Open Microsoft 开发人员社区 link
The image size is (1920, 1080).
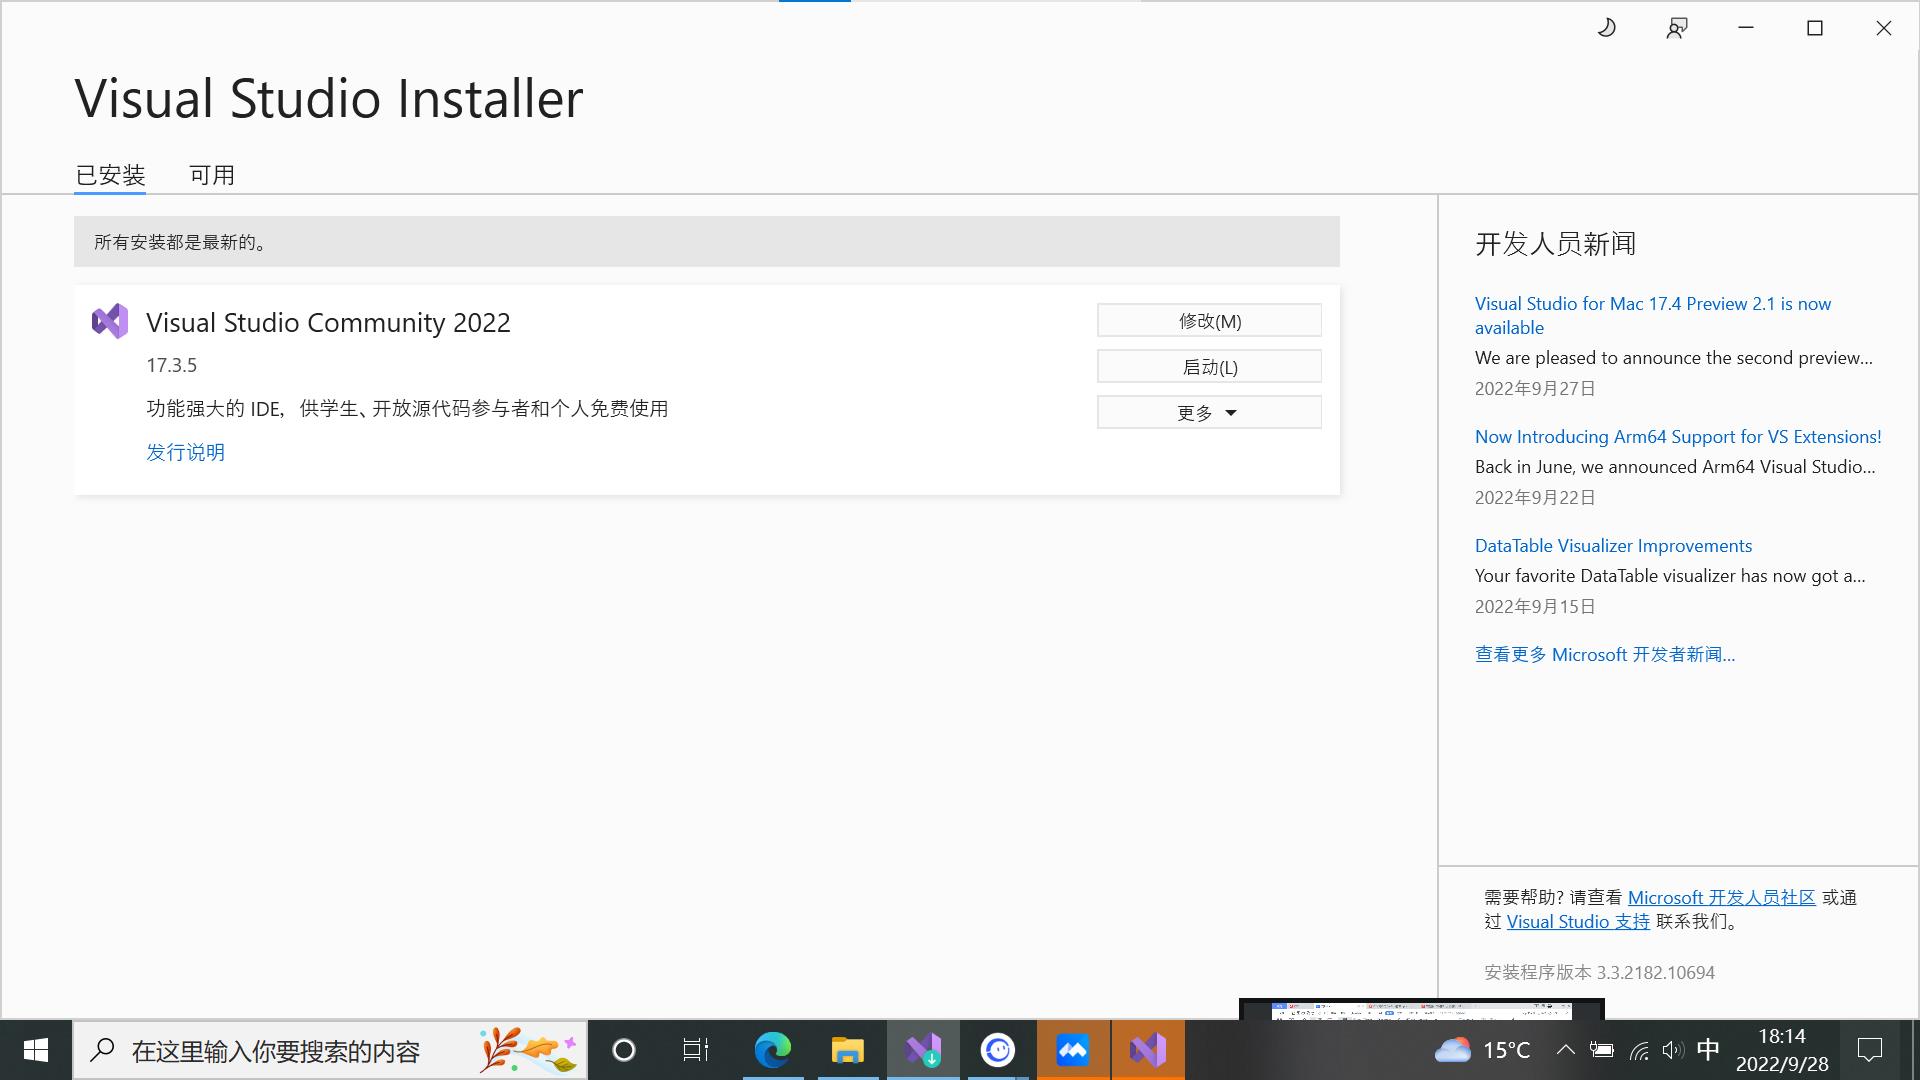[x=1721, y=897]
